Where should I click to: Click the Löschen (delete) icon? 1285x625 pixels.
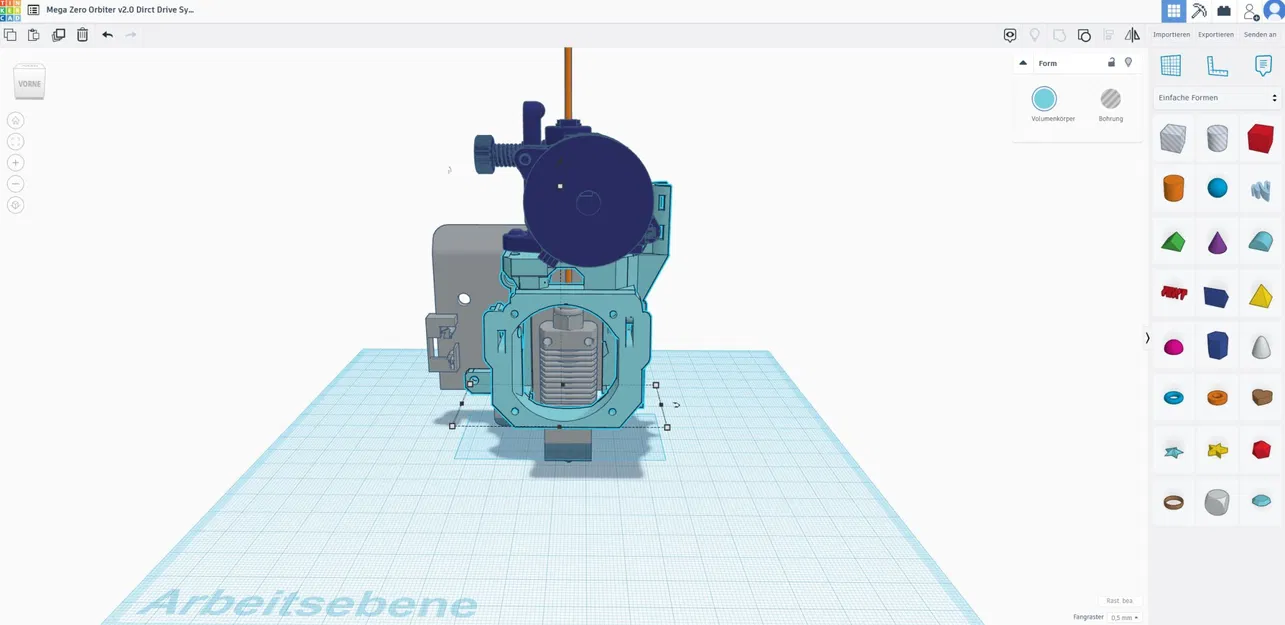(82, 34)
